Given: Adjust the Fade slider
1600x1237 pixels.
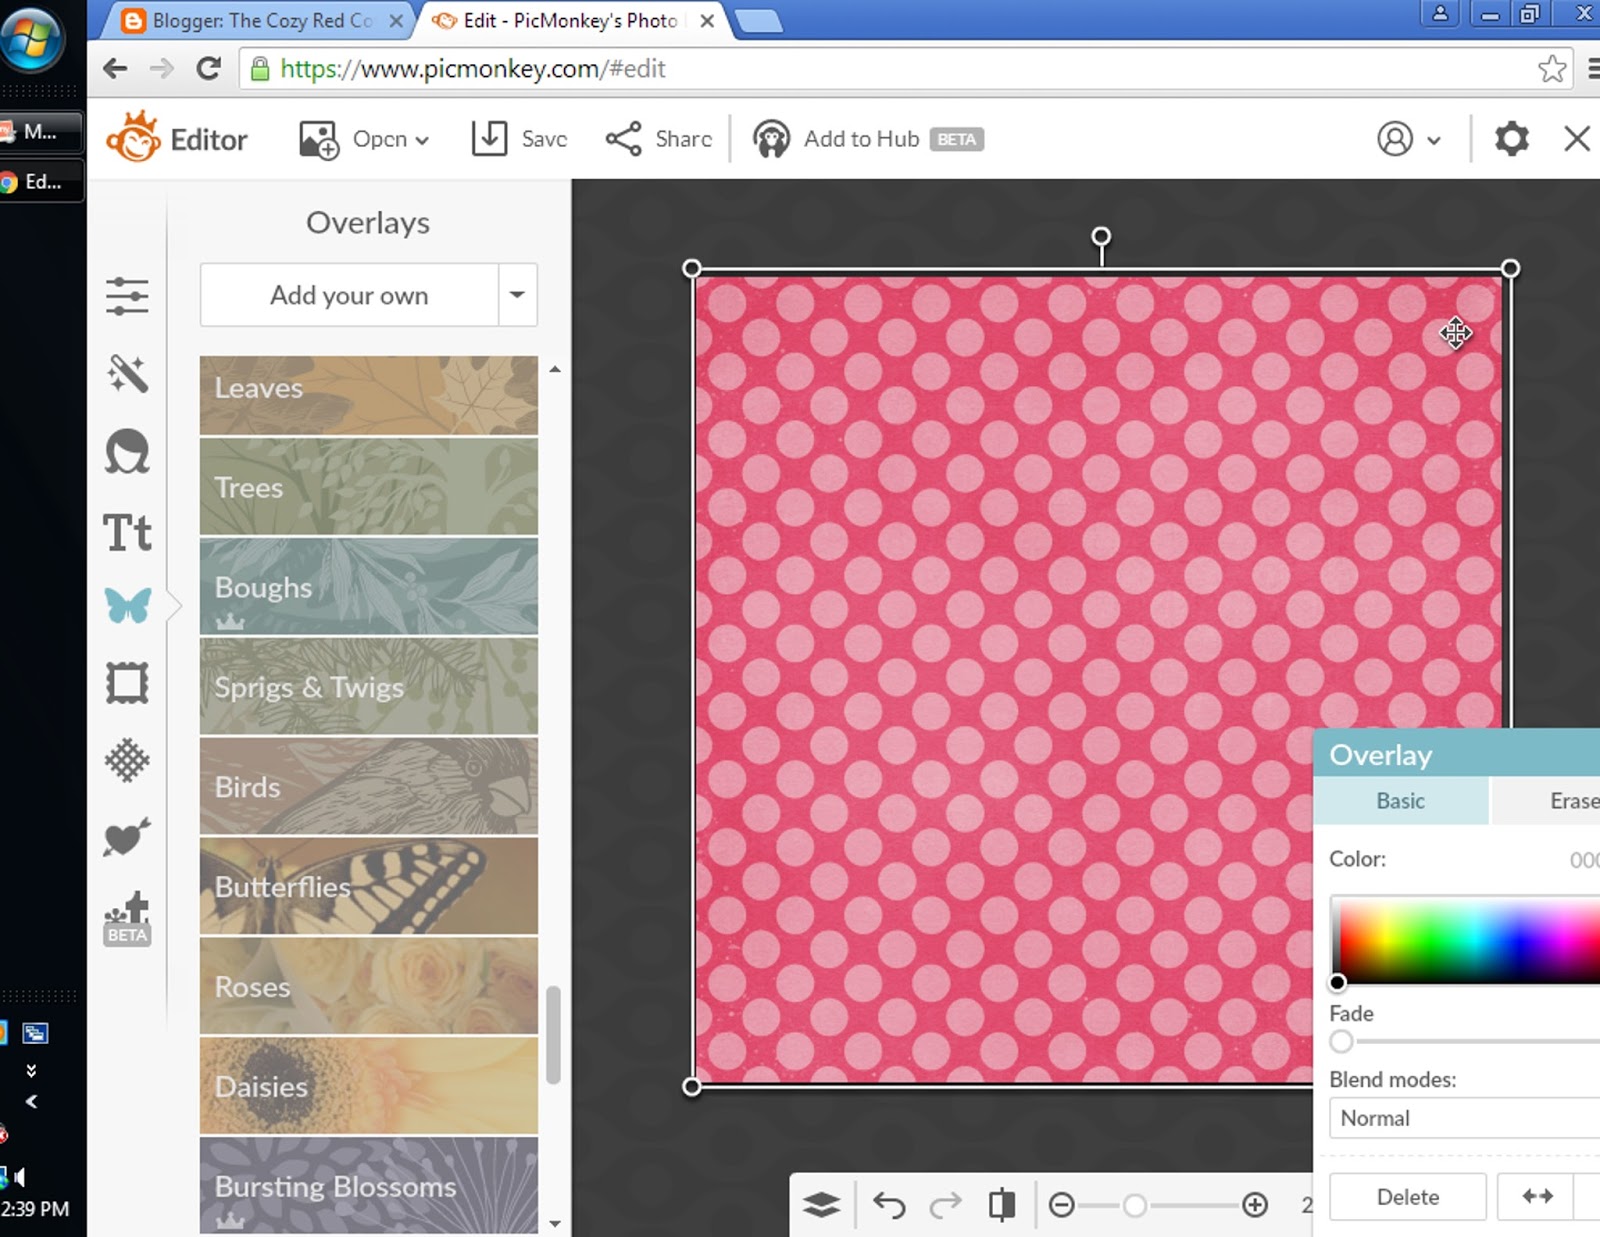Looking at the screenshot, I should (1340, 1041).
